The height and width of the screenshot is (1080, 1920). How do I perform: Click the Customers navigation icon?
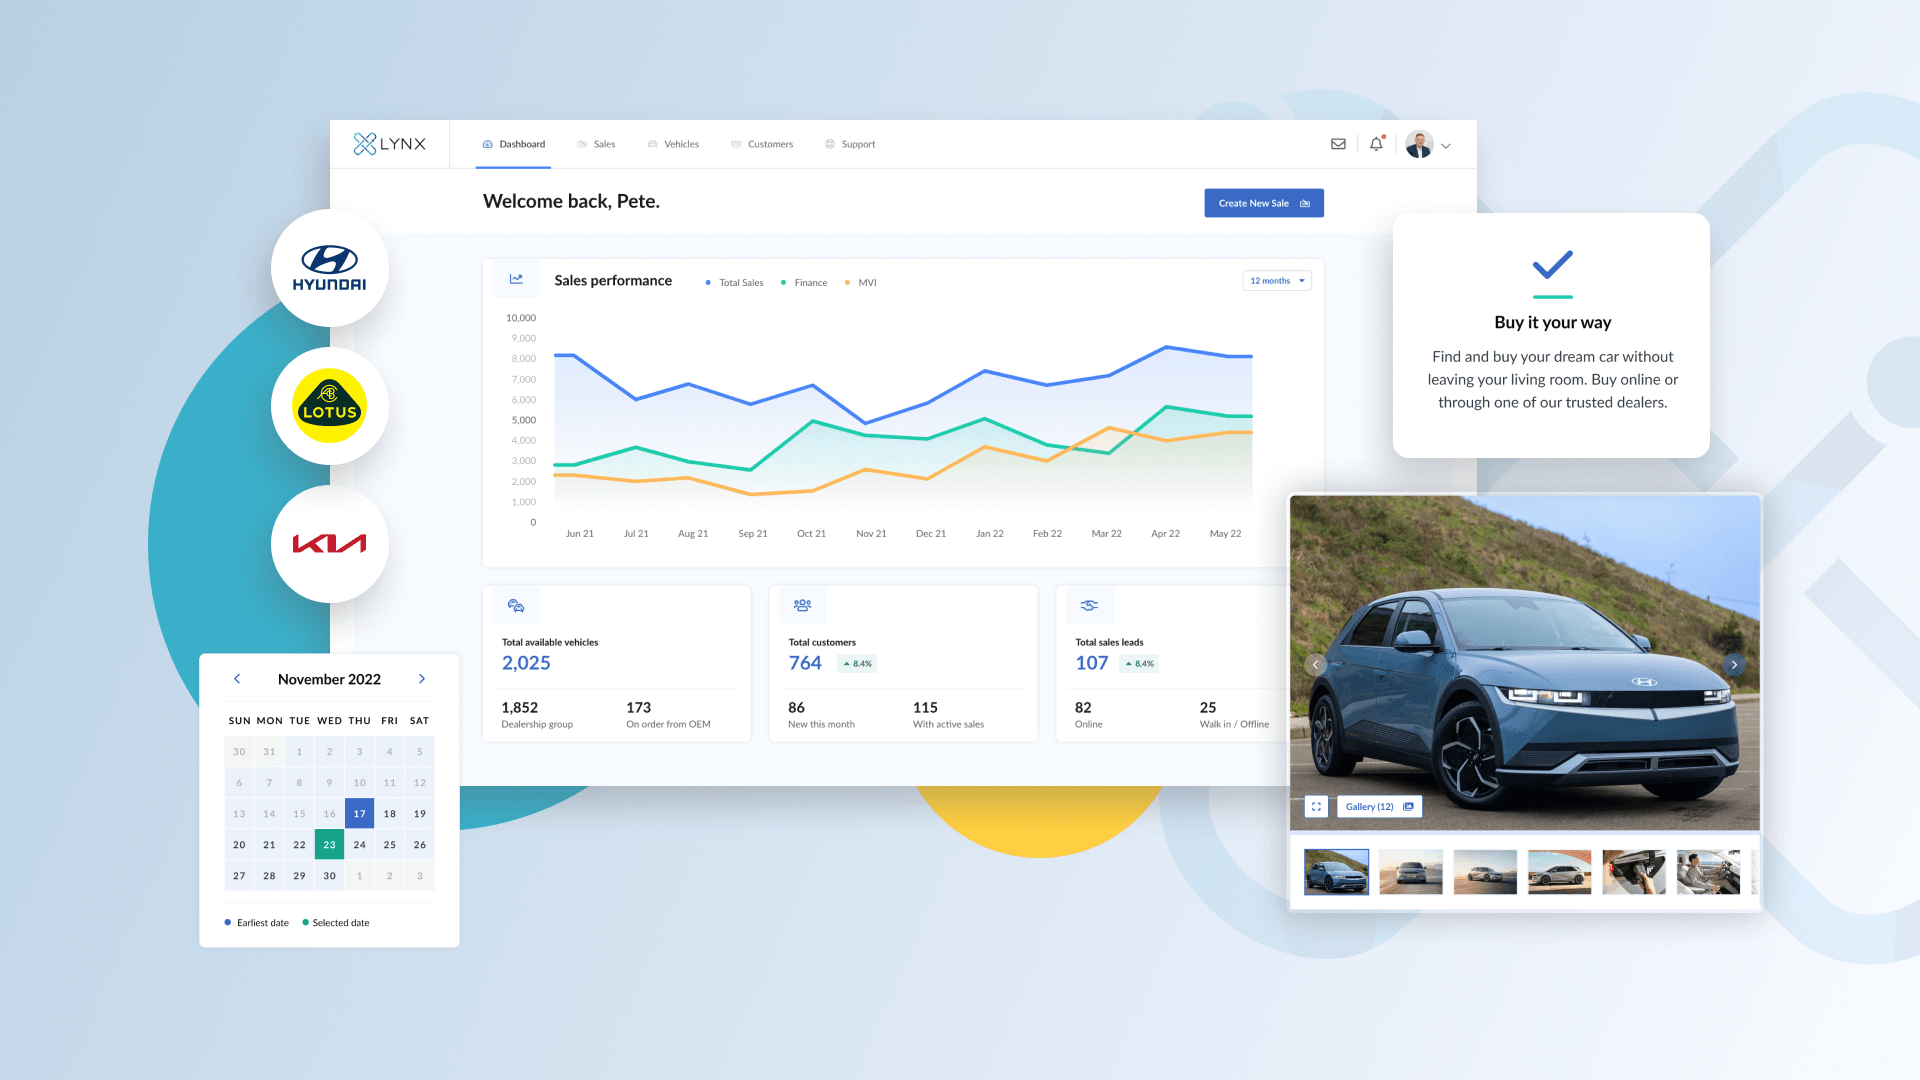[736, 144]
